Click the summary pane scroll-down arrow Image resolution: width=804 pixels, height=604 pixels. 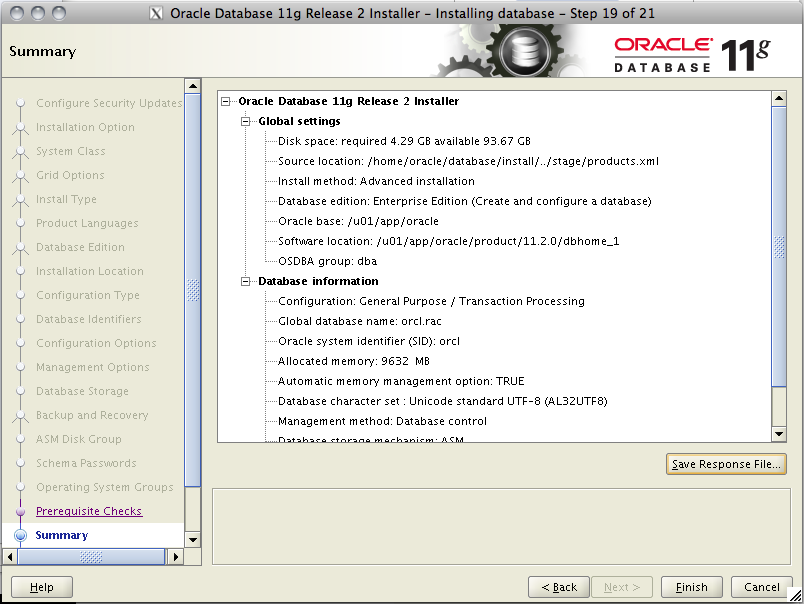[781, 433]
